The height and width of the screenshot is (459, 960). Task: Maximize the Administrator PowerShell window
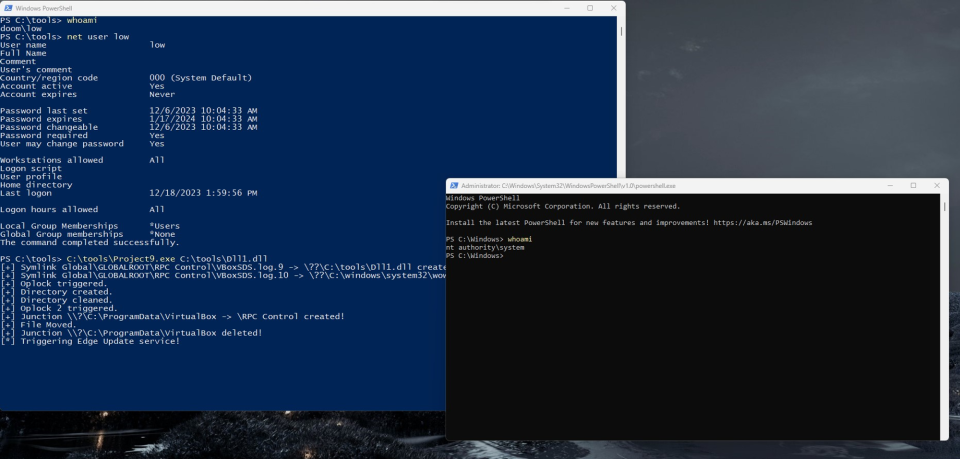coord(913,185)
